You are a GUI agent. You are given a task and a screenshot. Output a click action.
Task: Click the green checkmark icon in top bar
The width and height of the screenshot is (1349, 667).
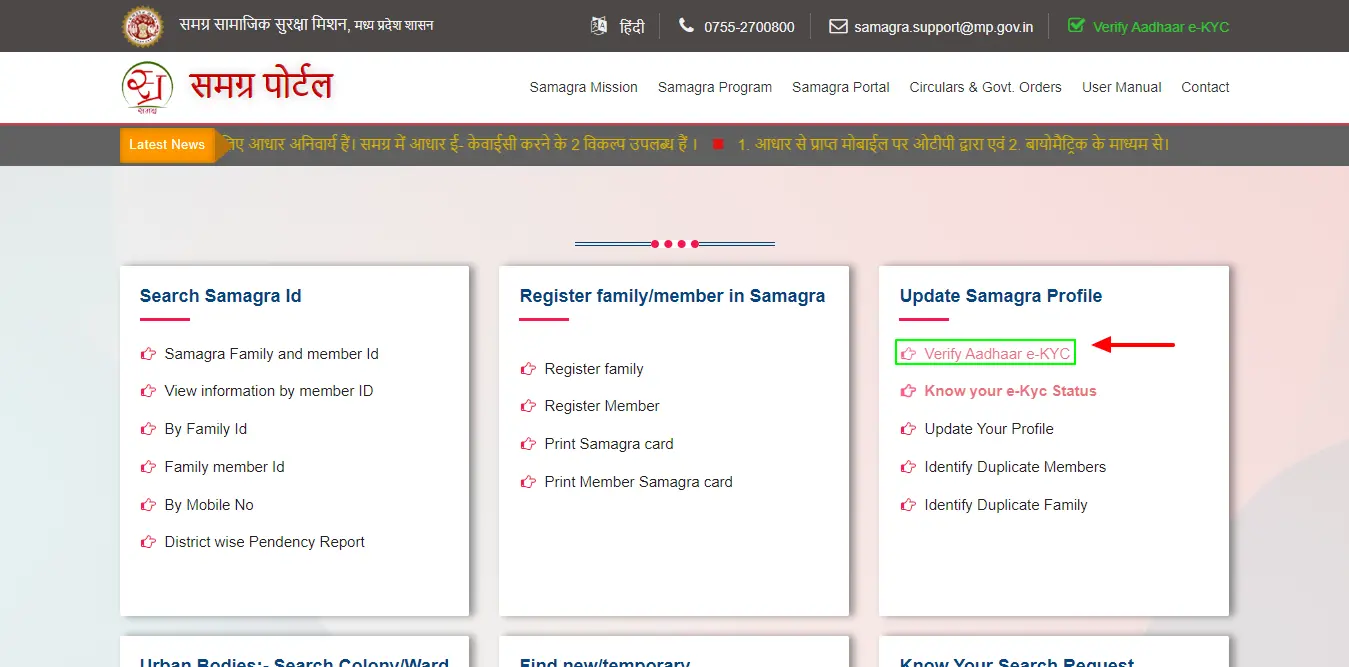coord(1076,26)
